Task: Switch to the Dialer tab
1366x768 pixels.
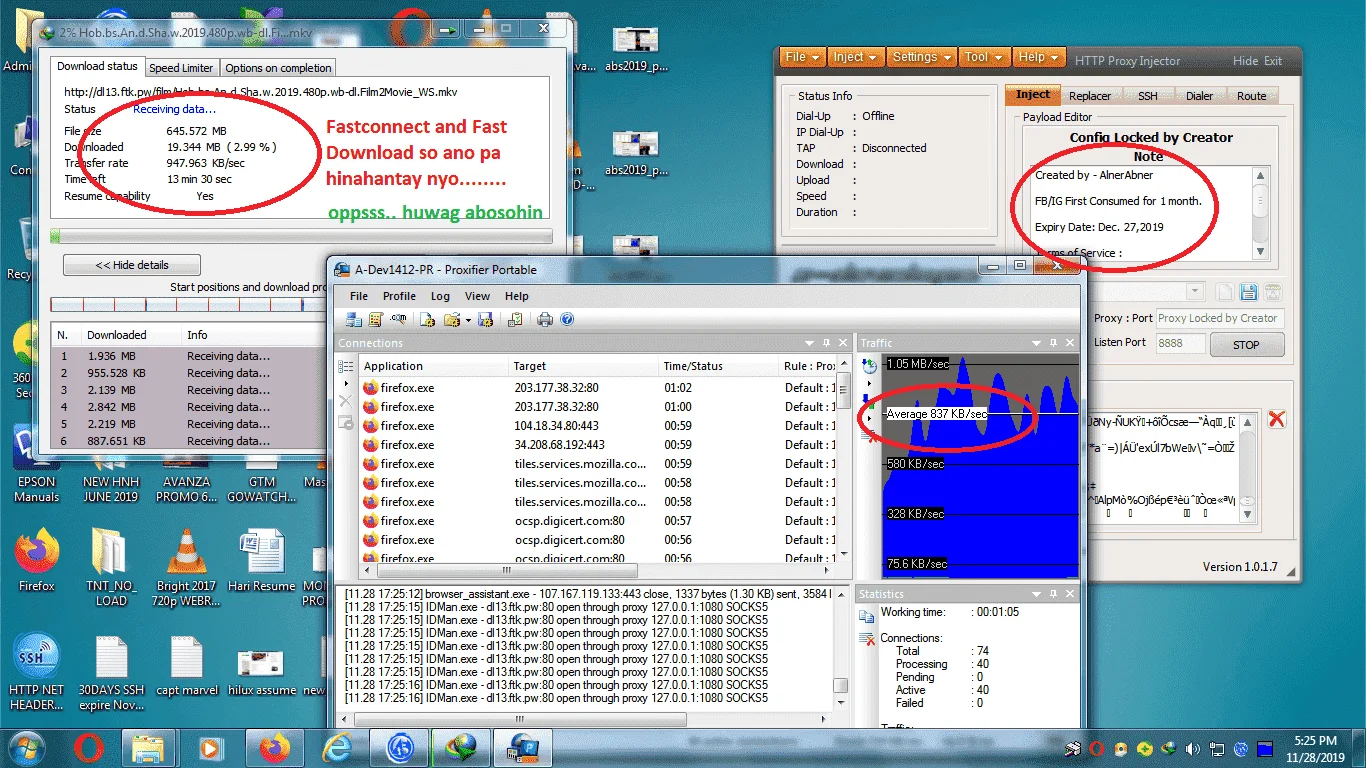Action: 1199,96
